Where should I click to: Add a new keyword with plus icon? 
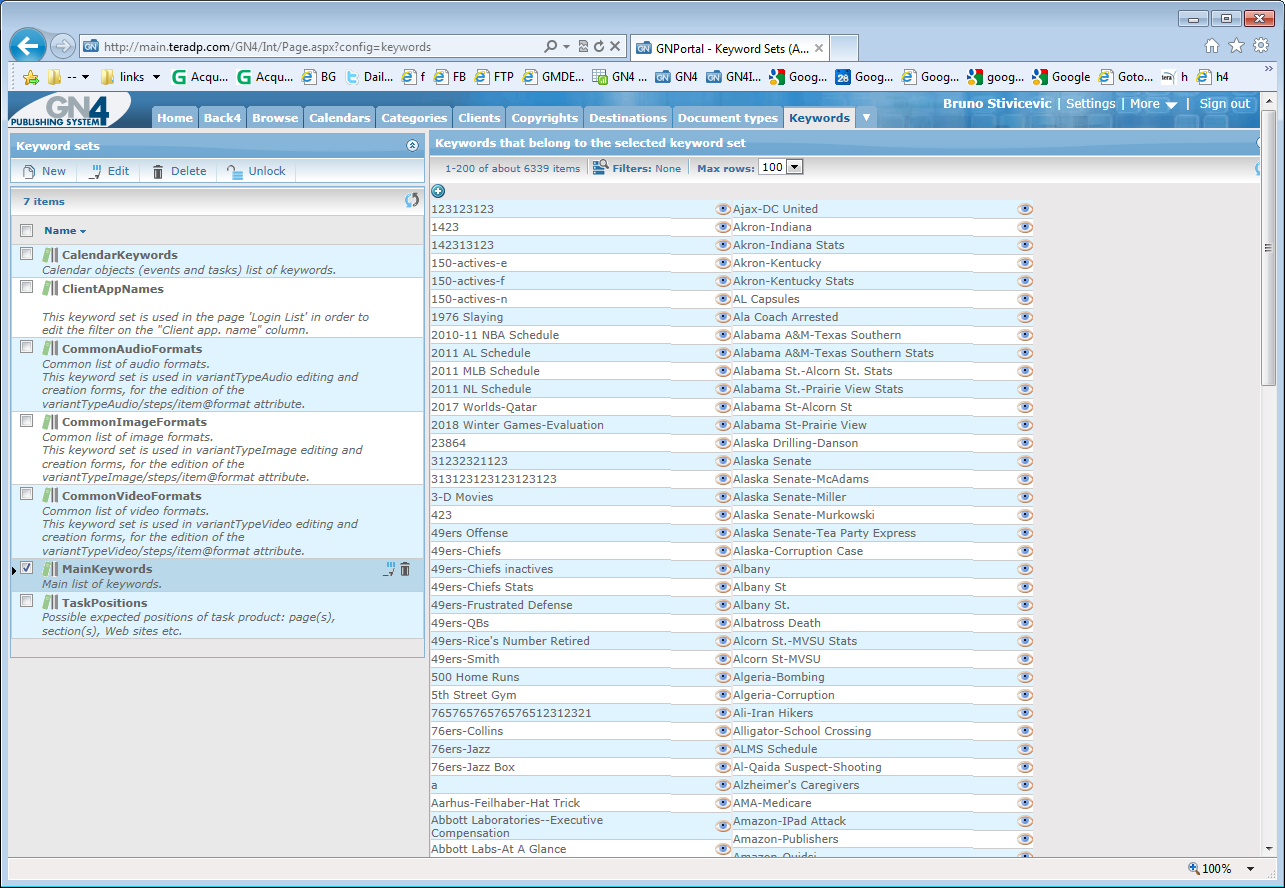point(438,191)
